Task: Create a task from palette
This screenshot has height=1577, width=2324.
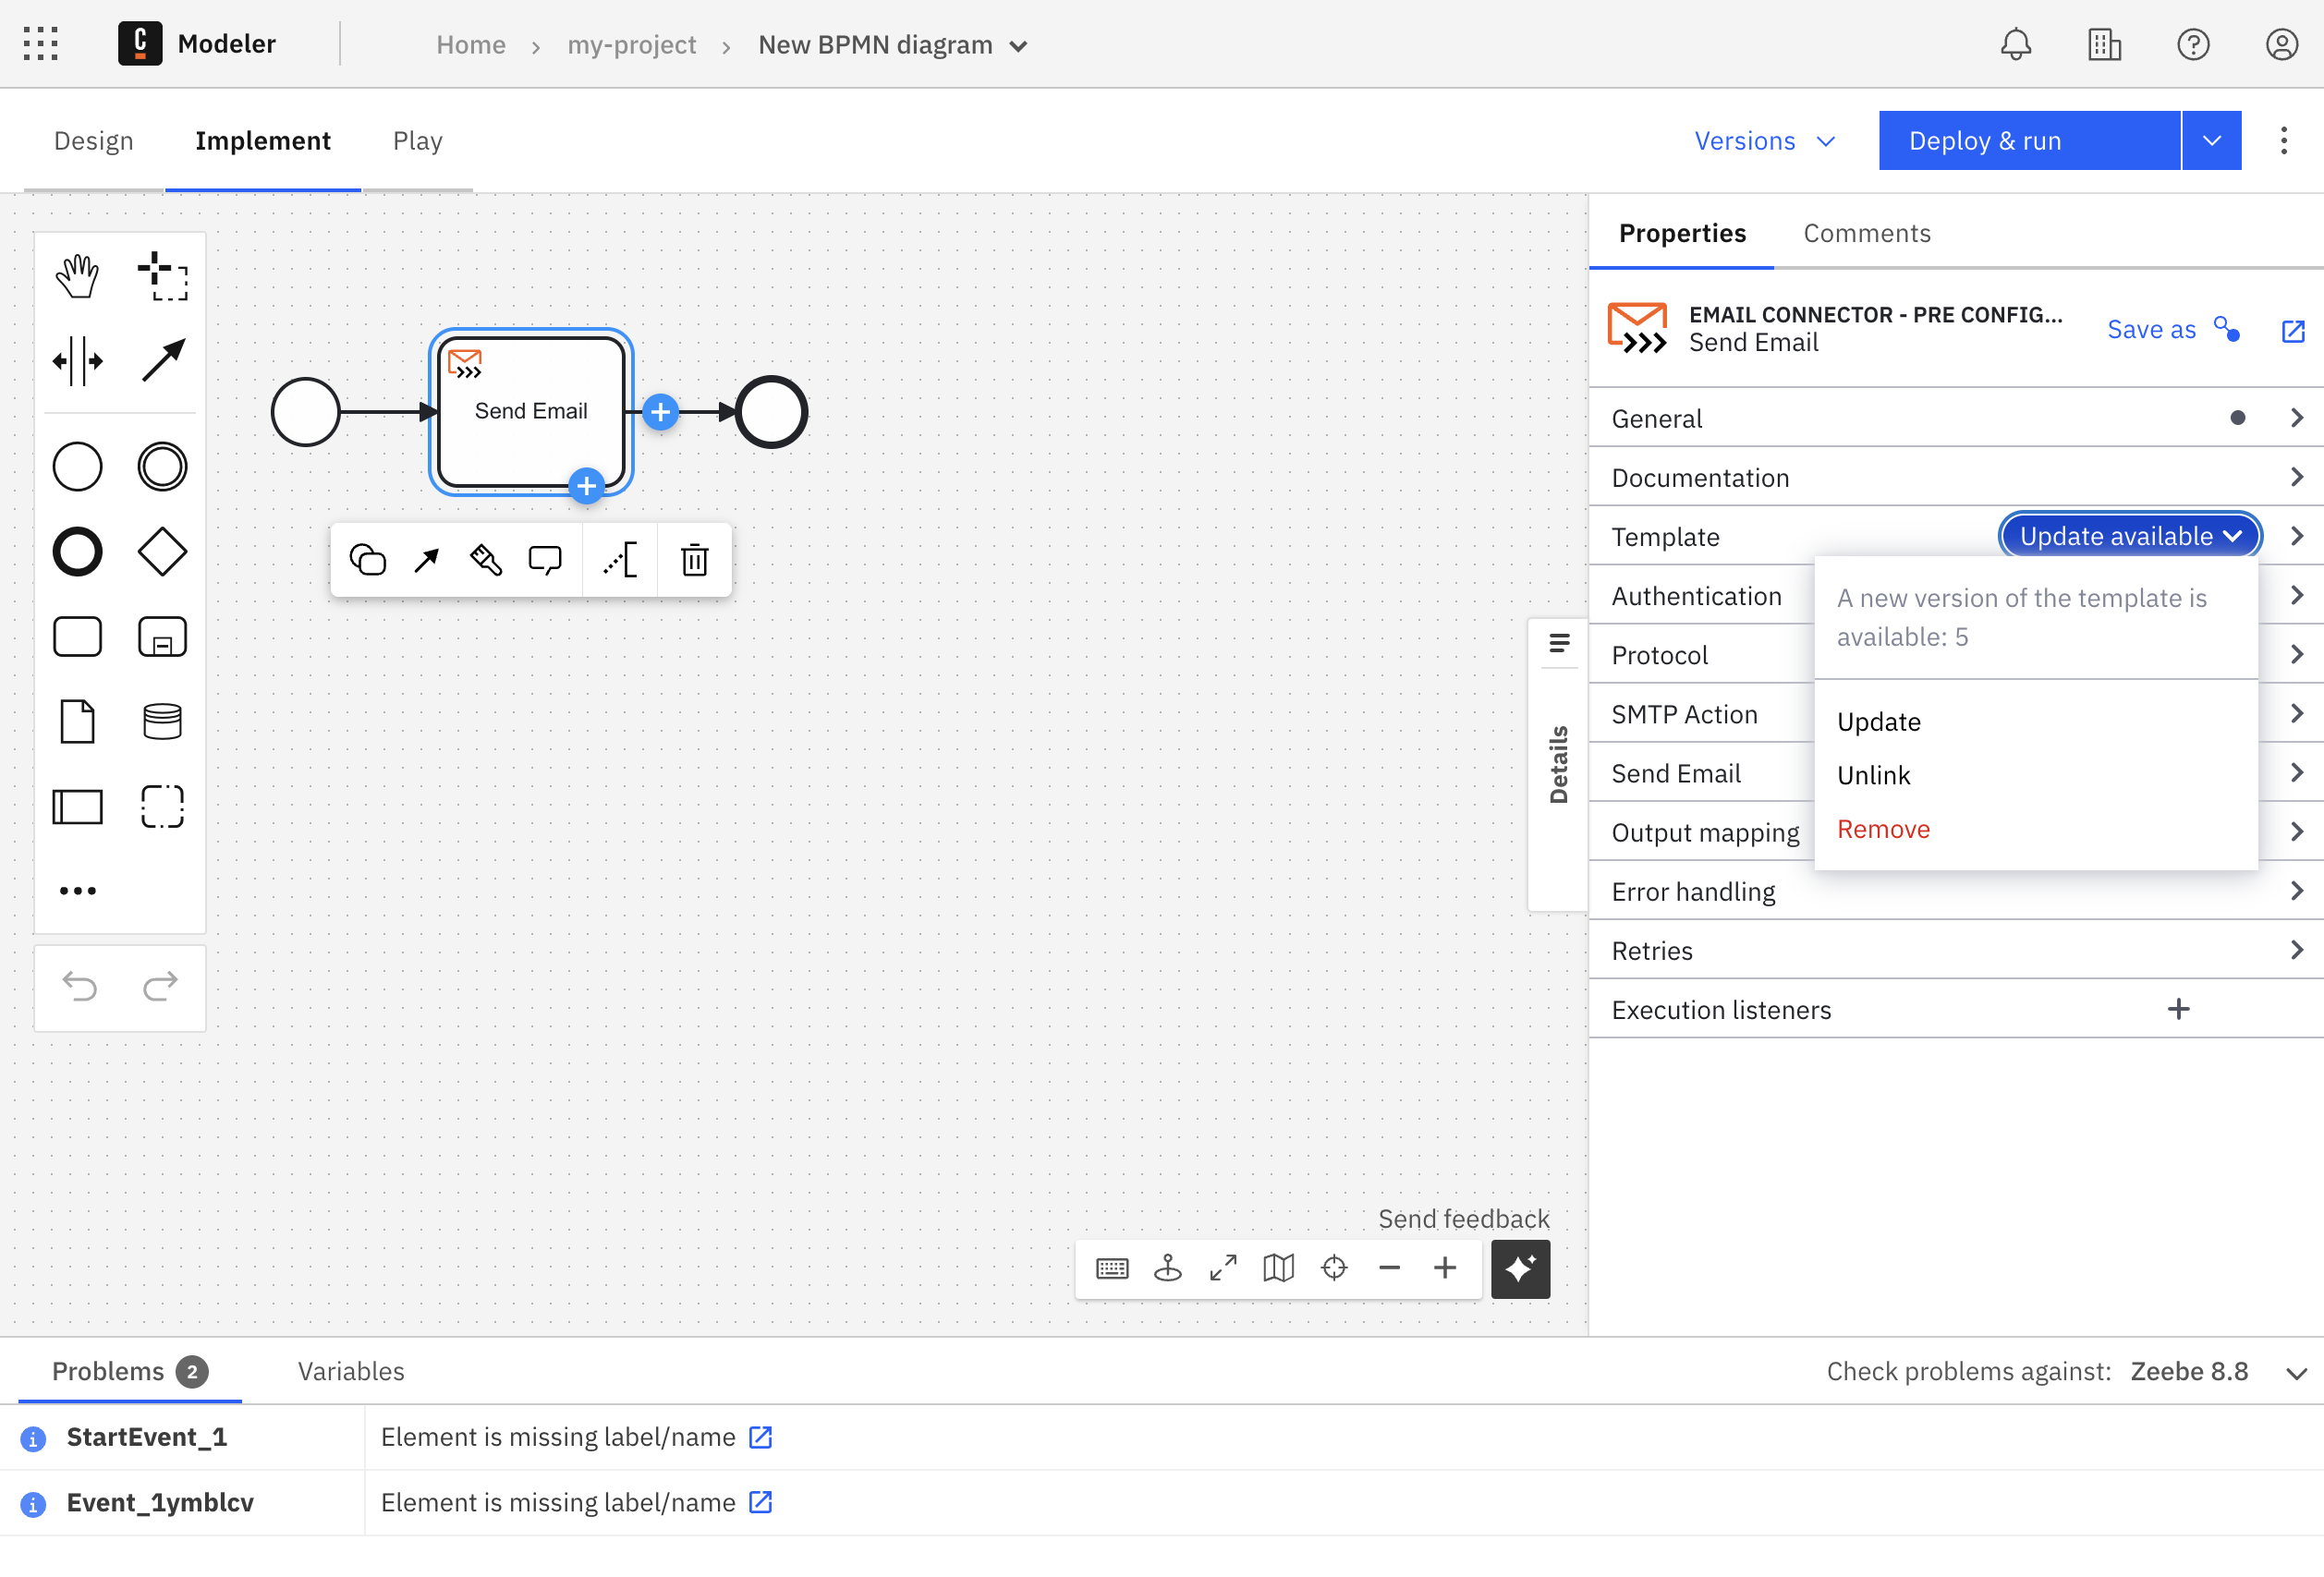Action: point(77,637)
